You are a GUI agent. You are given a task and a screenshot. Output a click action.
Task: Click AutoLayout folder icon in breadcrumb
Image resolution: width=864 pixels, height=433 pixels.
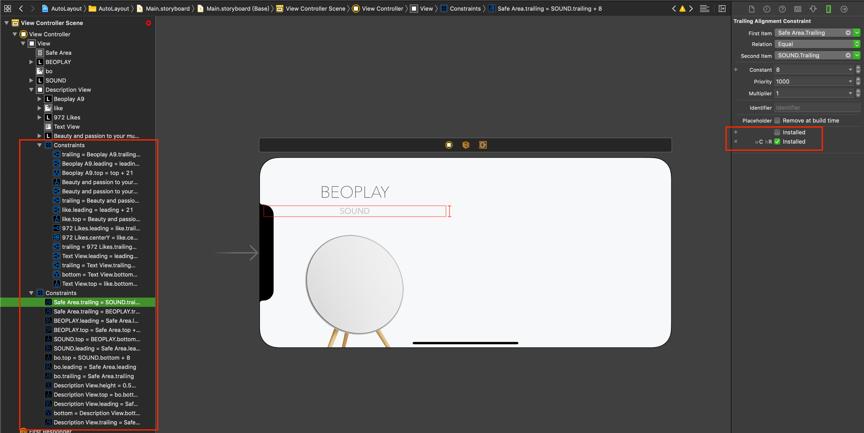(x=93, y=9)
